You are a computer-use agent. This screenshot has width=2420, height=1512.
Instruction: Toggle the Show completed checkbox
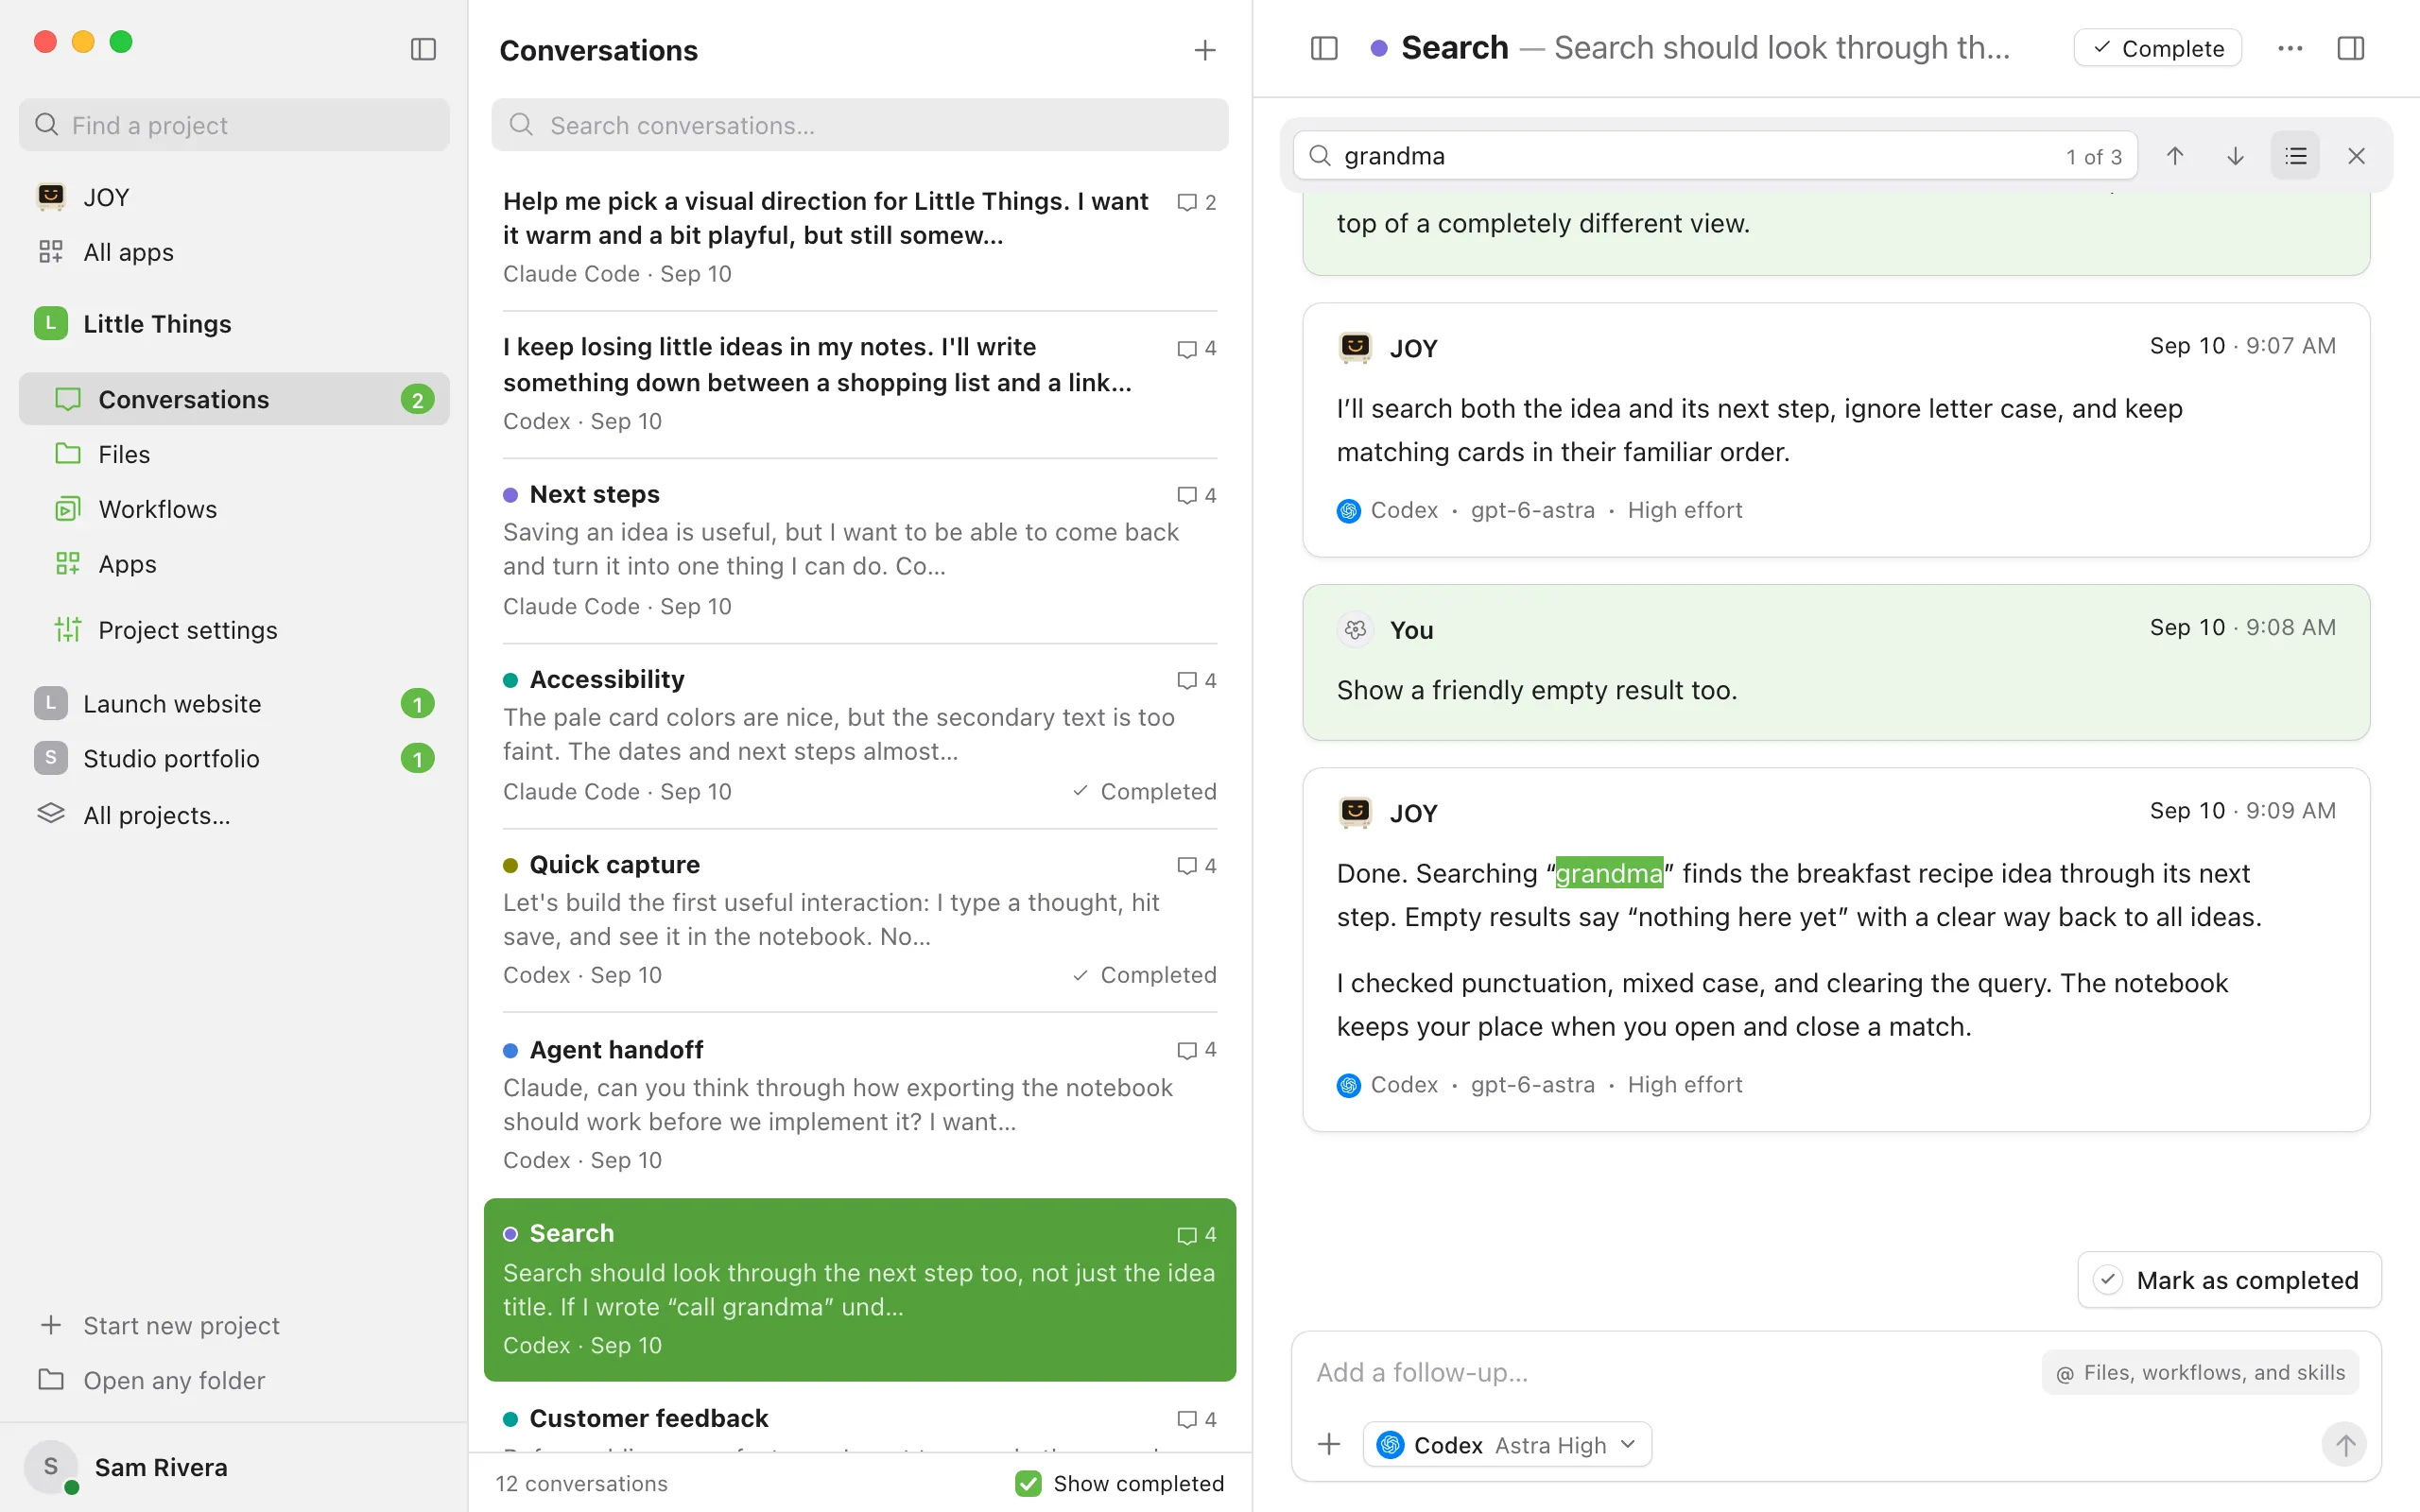pyautogui.click(x=1027, y=1483)
